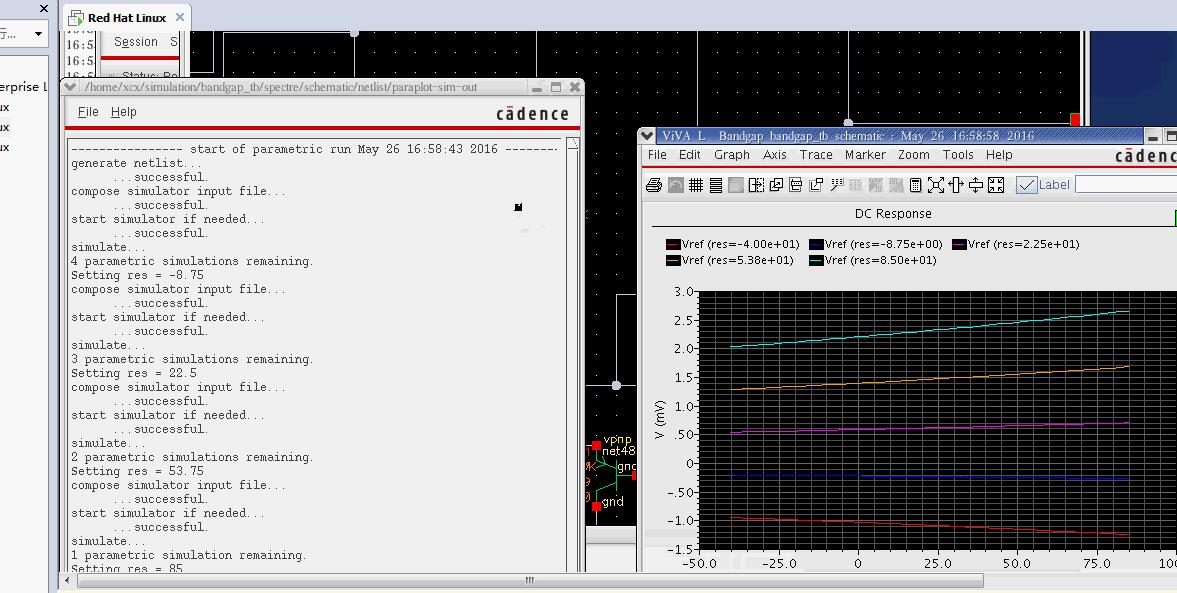Click the Red Hat Linux tab VM icon

click(x=76, y=18)
